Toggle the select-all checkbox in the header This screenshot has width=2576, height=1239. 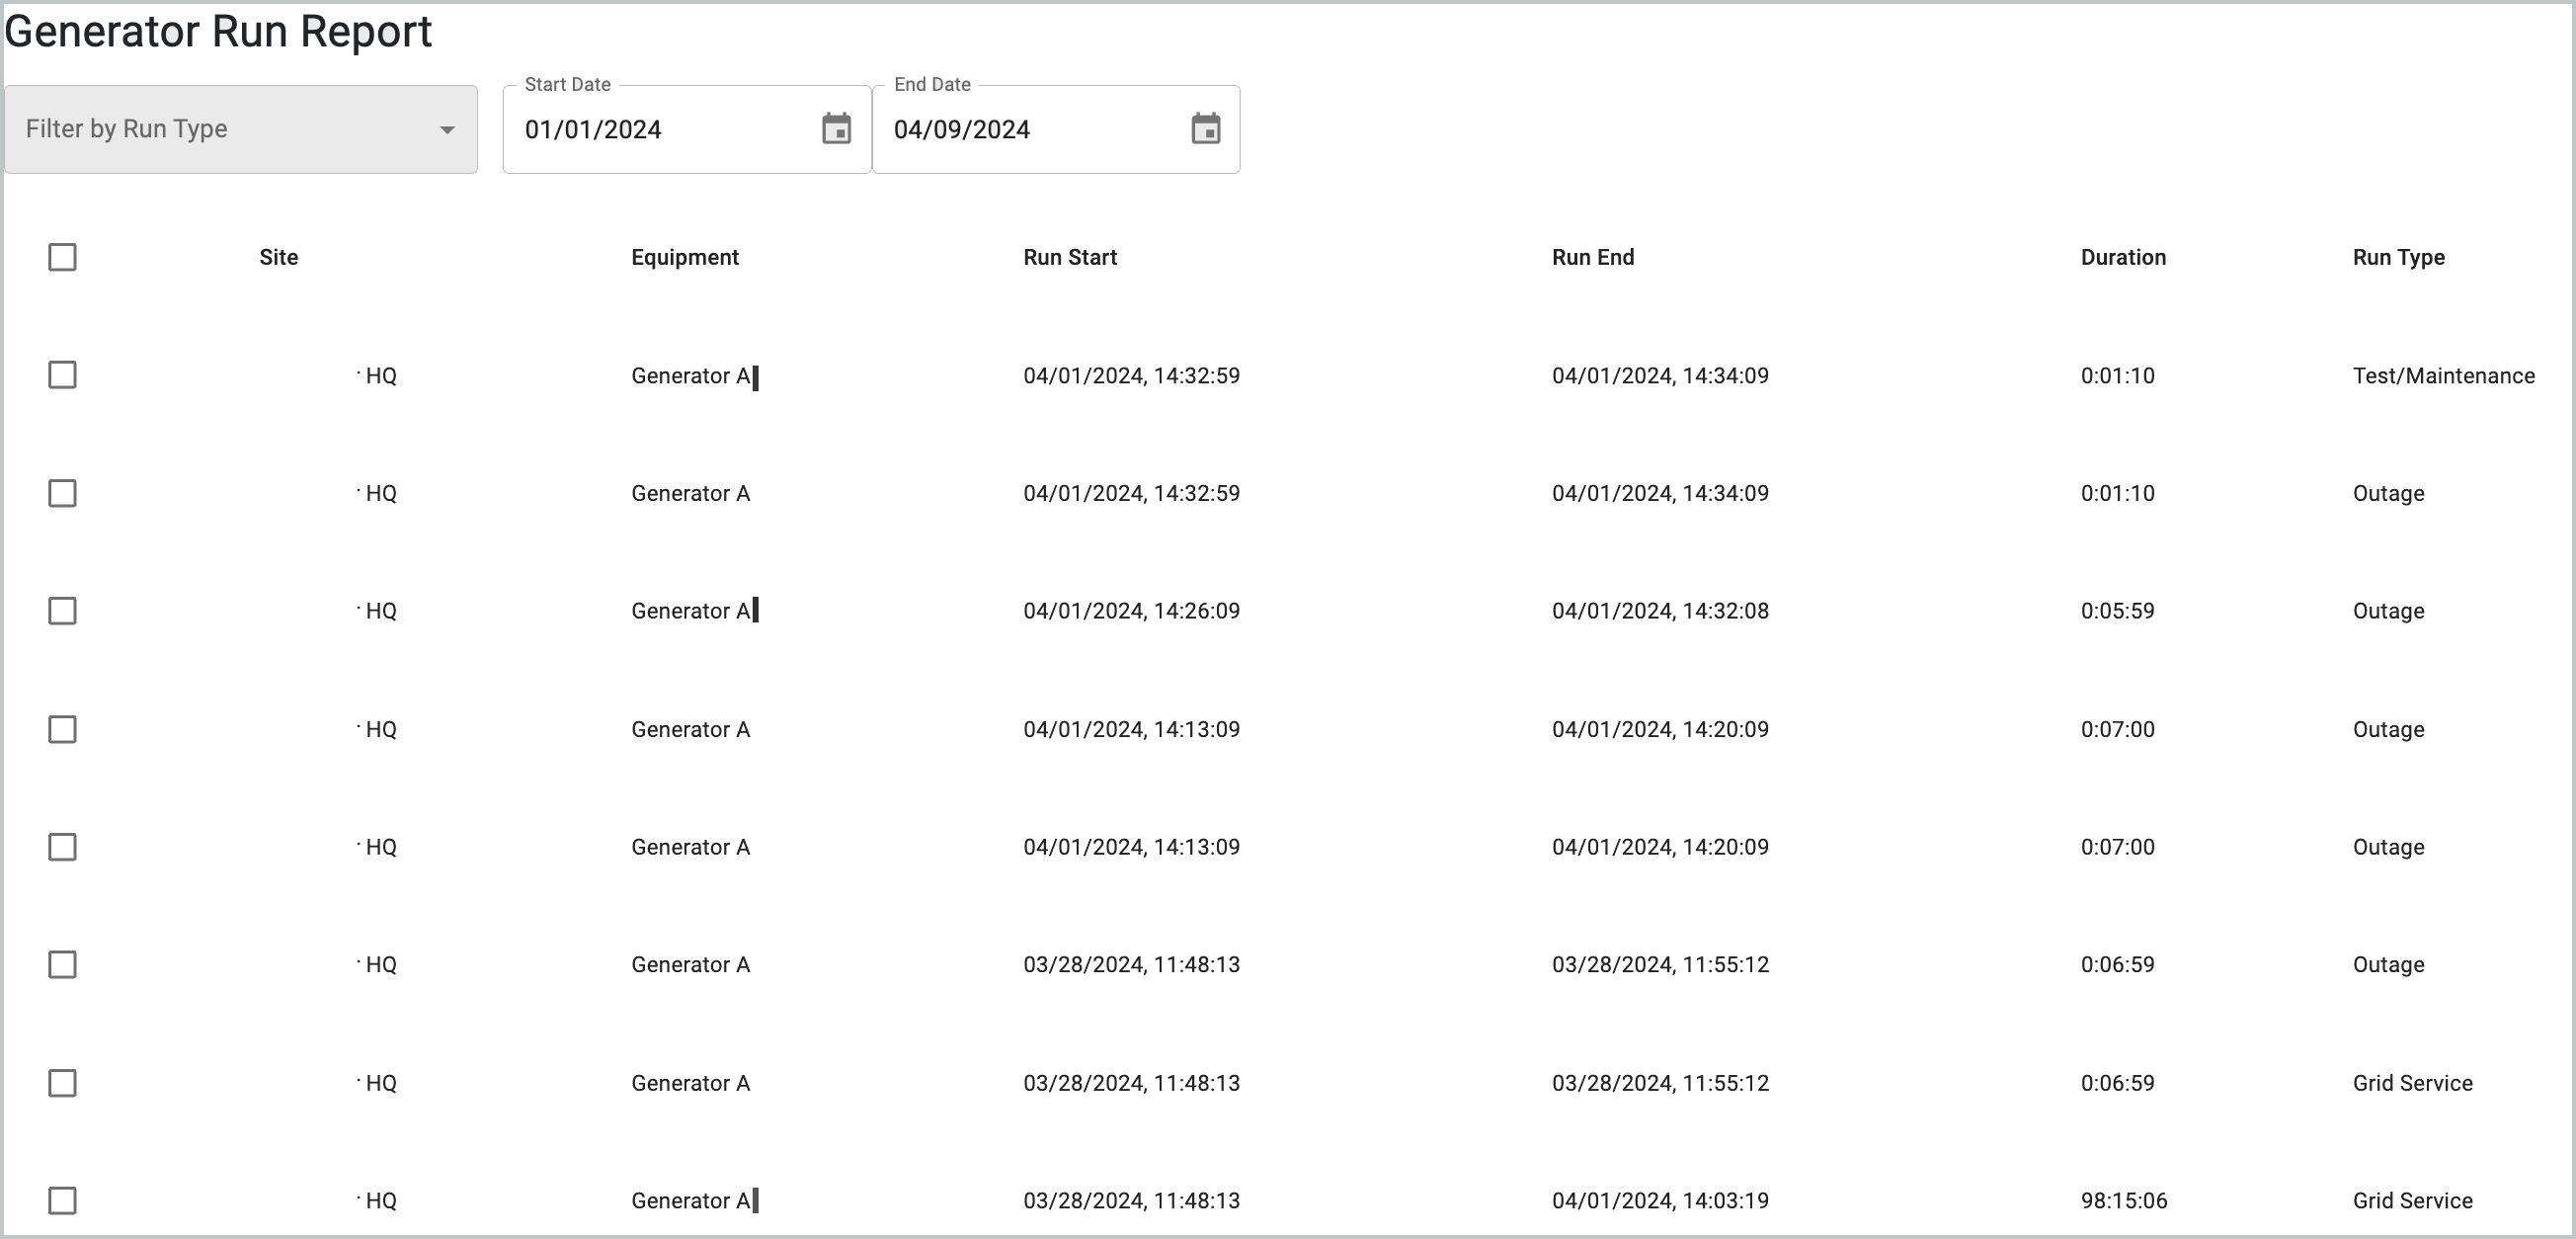tap(62, 257)
